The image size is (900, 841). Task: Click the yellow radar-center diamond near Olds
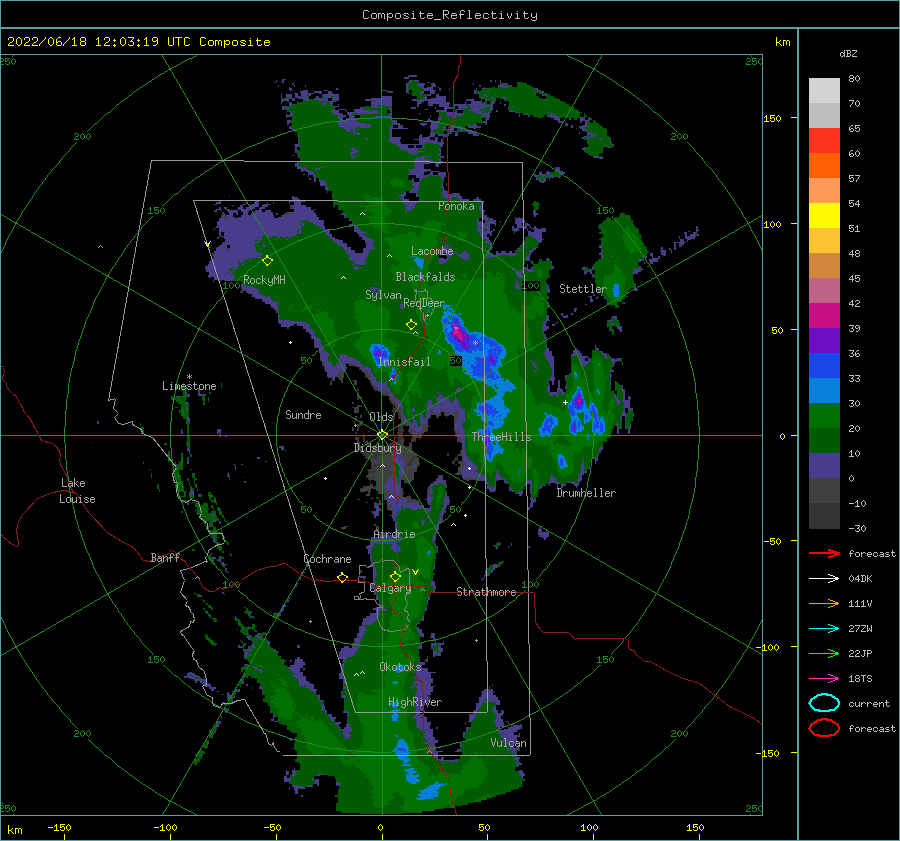pyautogui.click(x=382, y=435)
